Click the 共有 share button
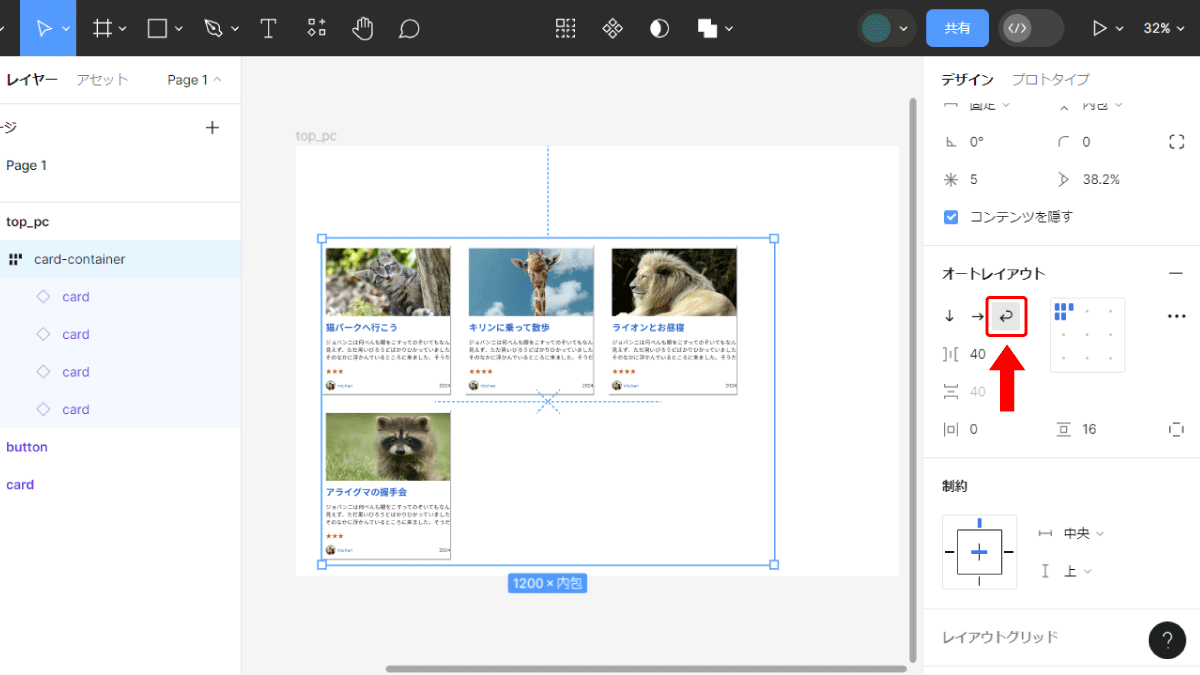 pos(958,28)
